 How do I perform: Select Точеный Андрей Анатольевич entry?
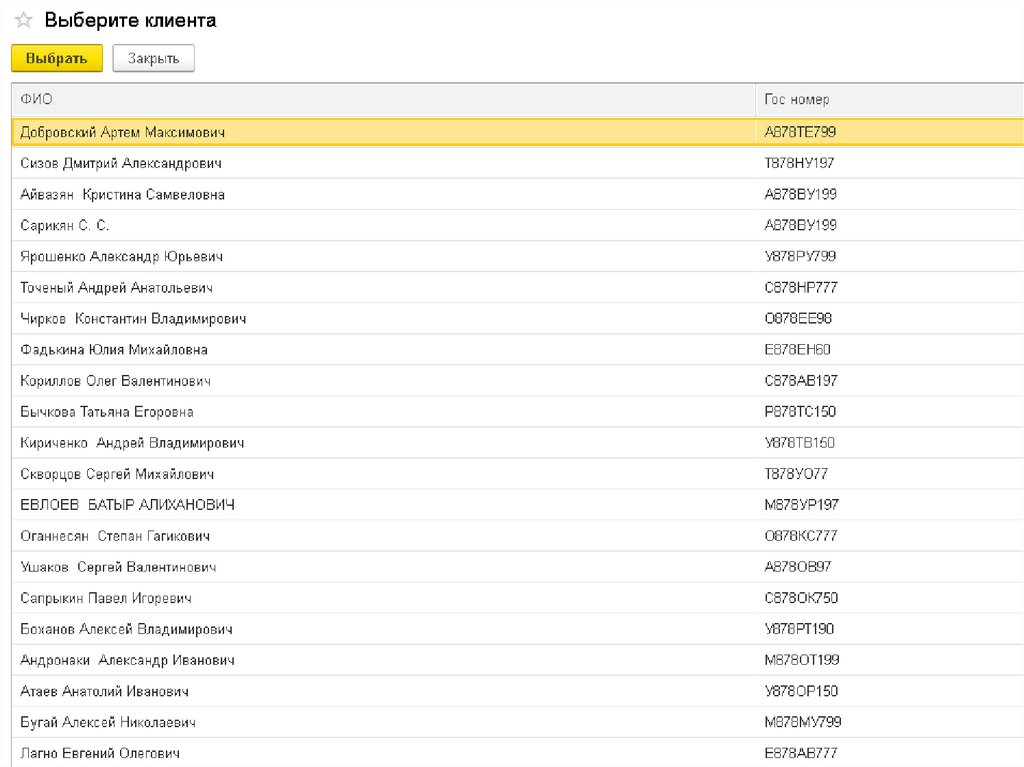pyautogui.click(x=117, y=287)
